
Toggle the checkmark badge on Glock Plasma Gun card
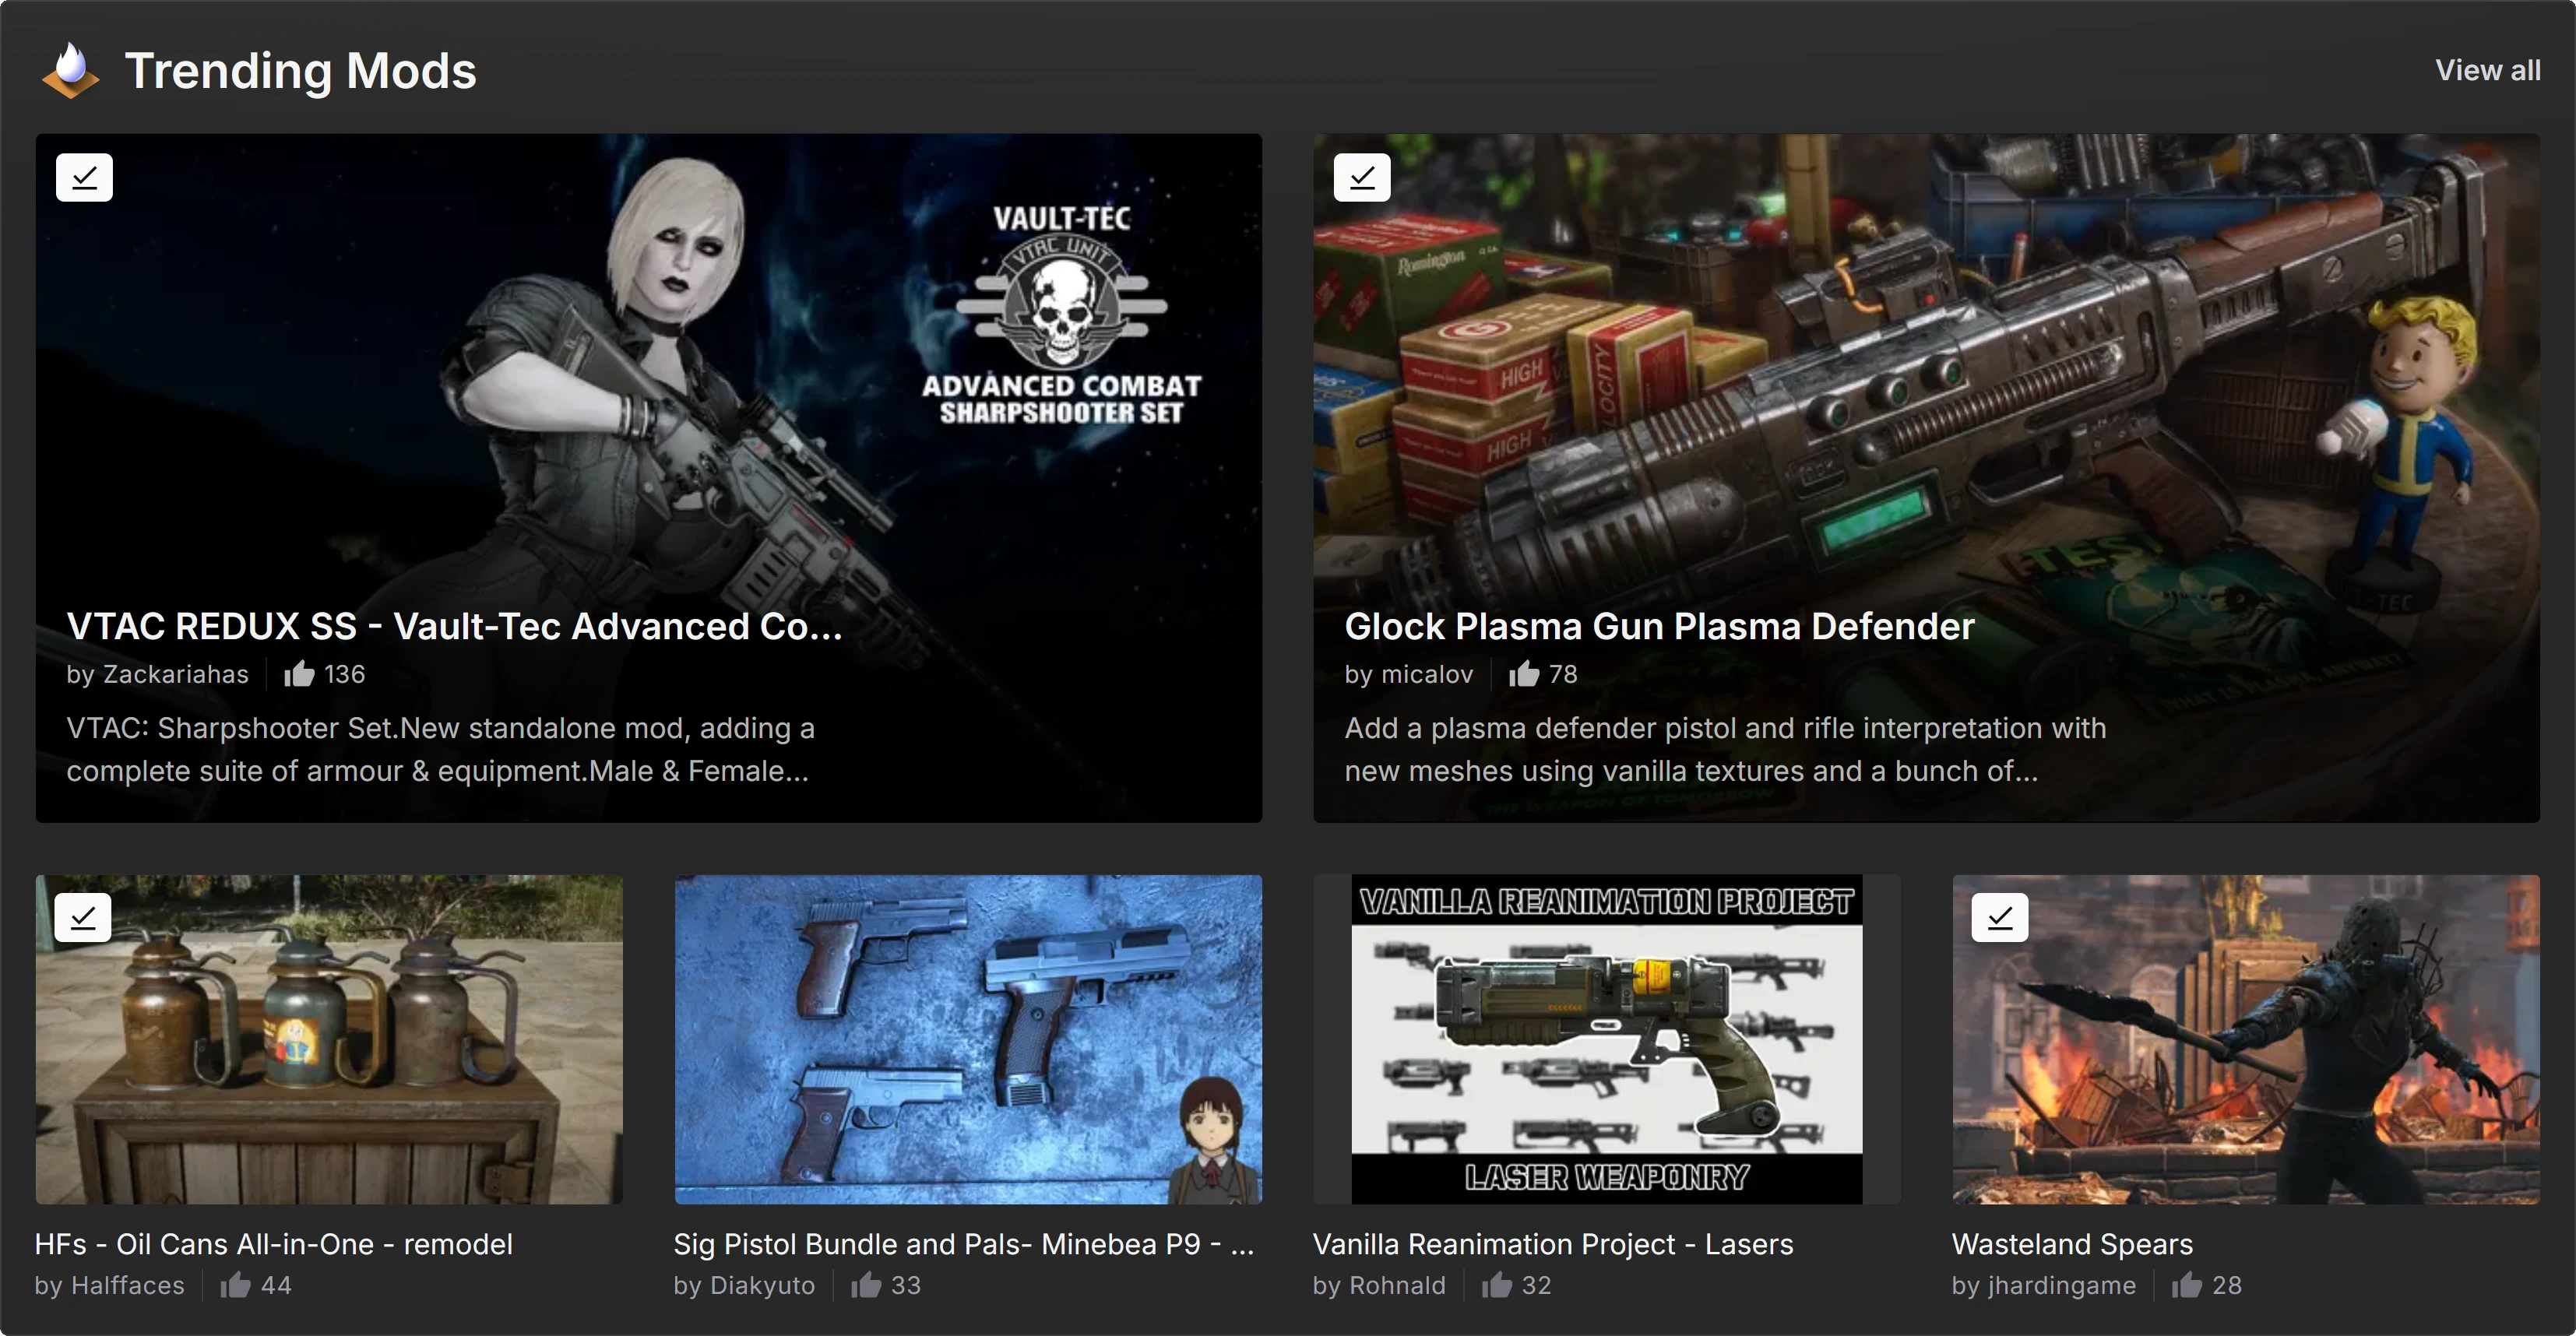1362,177
